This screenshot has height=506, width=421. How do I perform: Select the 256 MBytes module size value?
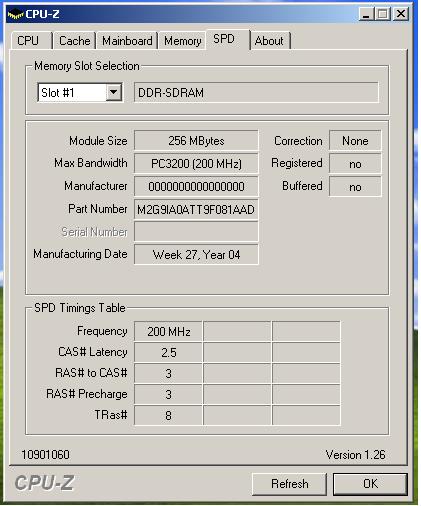[x=196, y=141]
